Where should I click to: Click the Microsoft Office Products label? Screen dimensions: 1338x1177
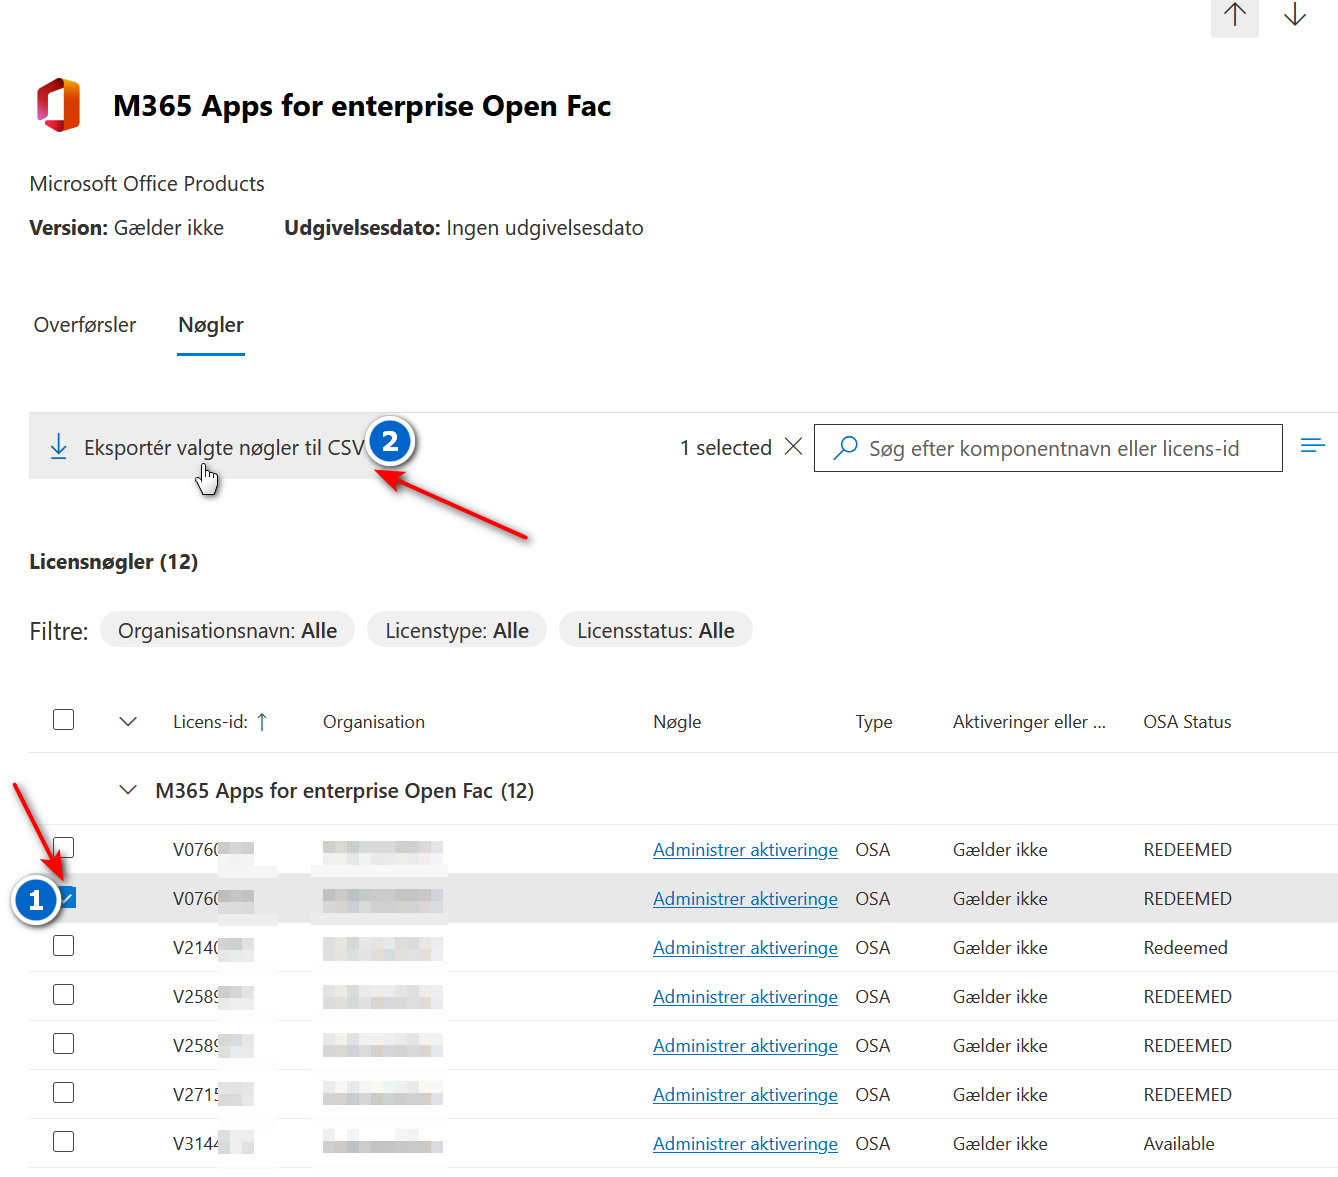click(x=147, y=184)
